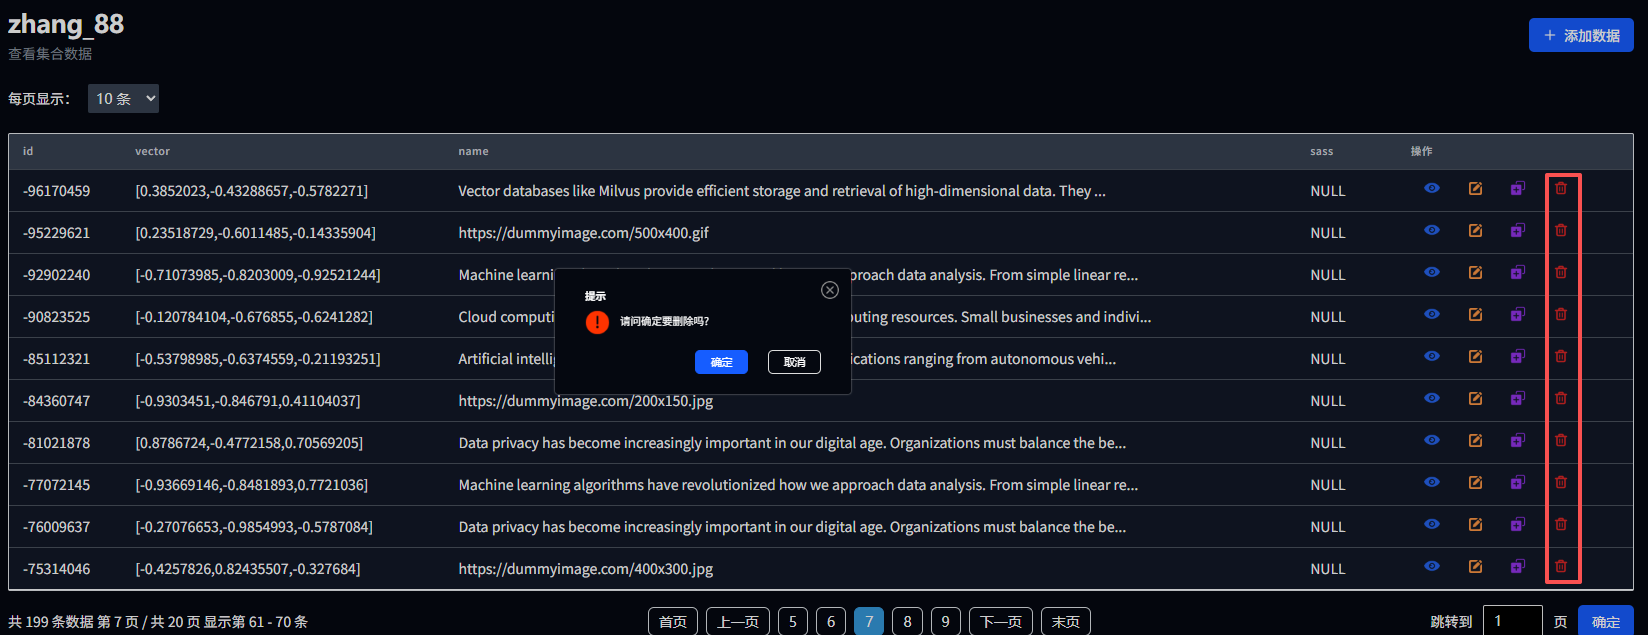Duplicate the row with id -77072145
1648x635 pixels.
(x=1518, y=483)
